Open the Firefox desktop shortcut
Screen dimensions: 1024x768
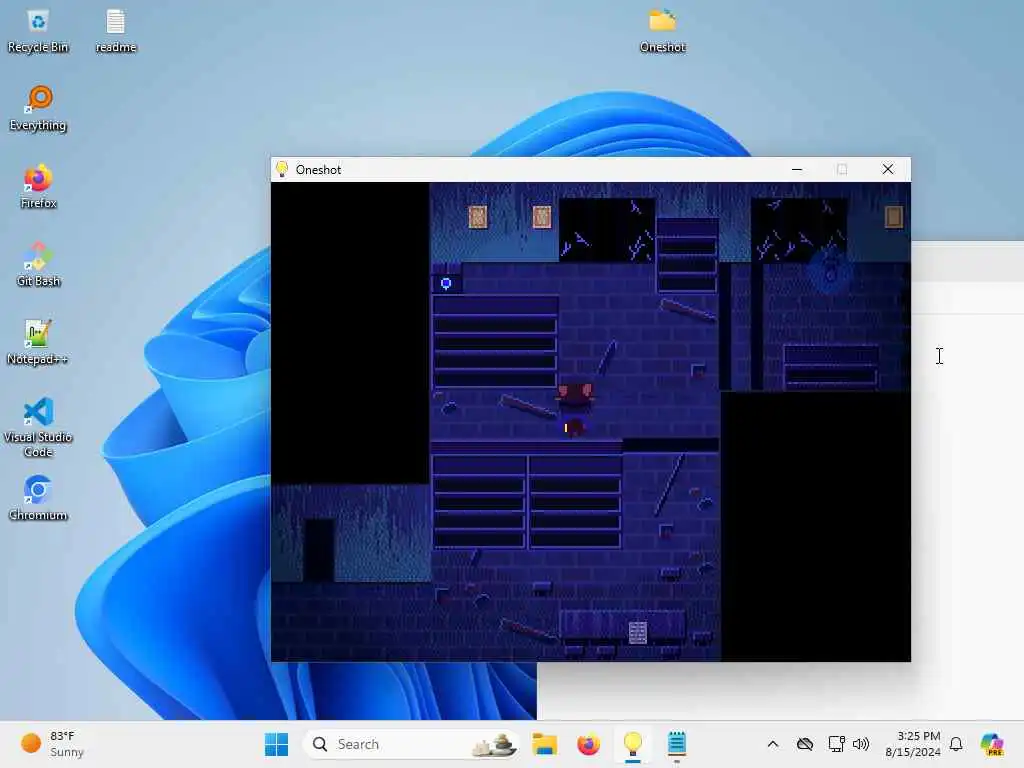point(38,187)
